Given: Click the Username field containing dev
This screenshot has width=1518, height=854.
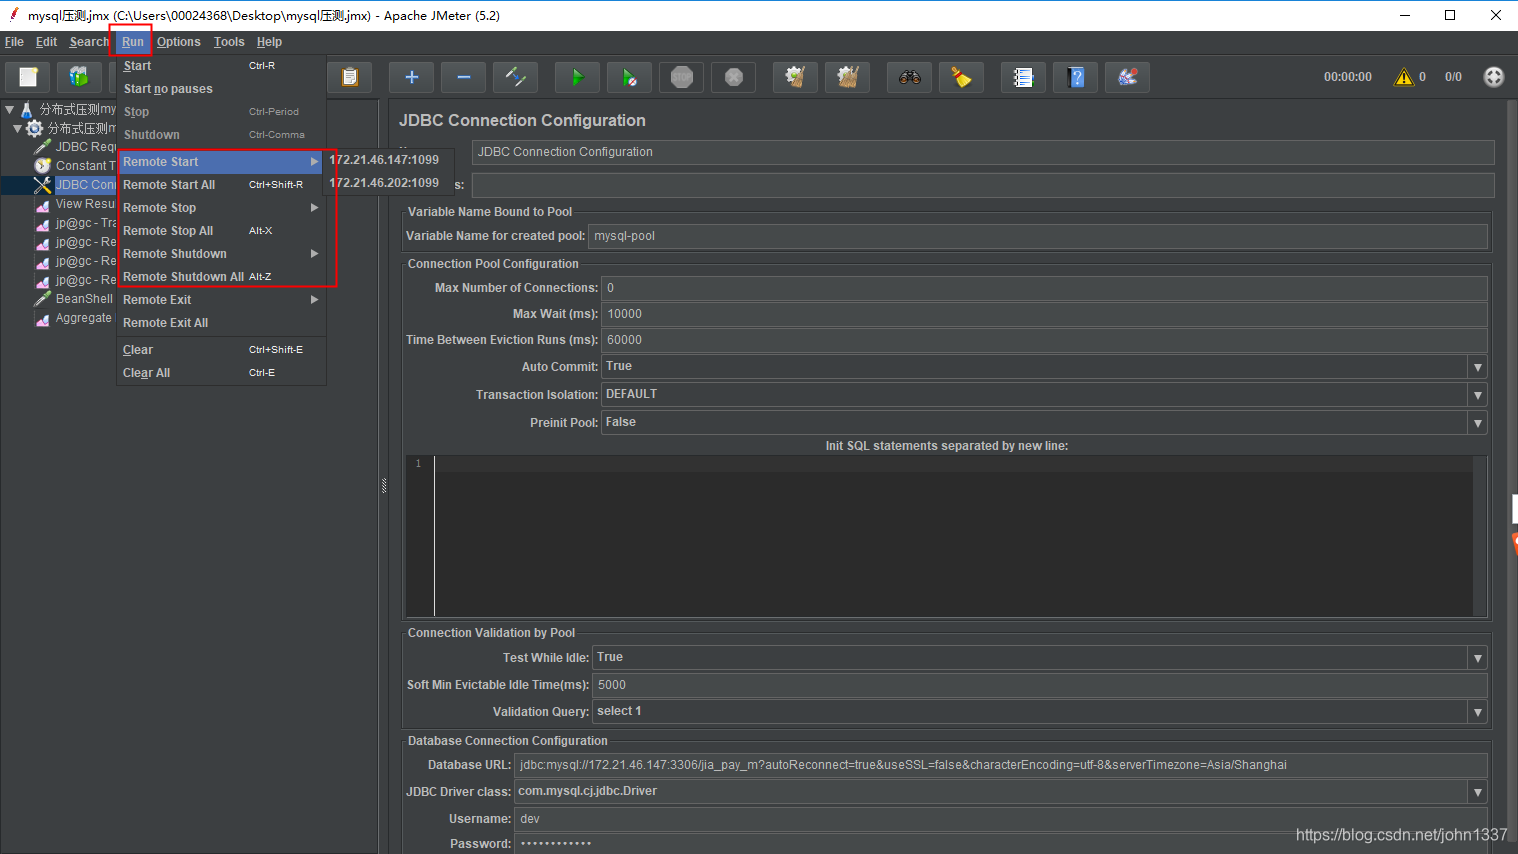Looking at the screenshot, I should coord(1001,819).
